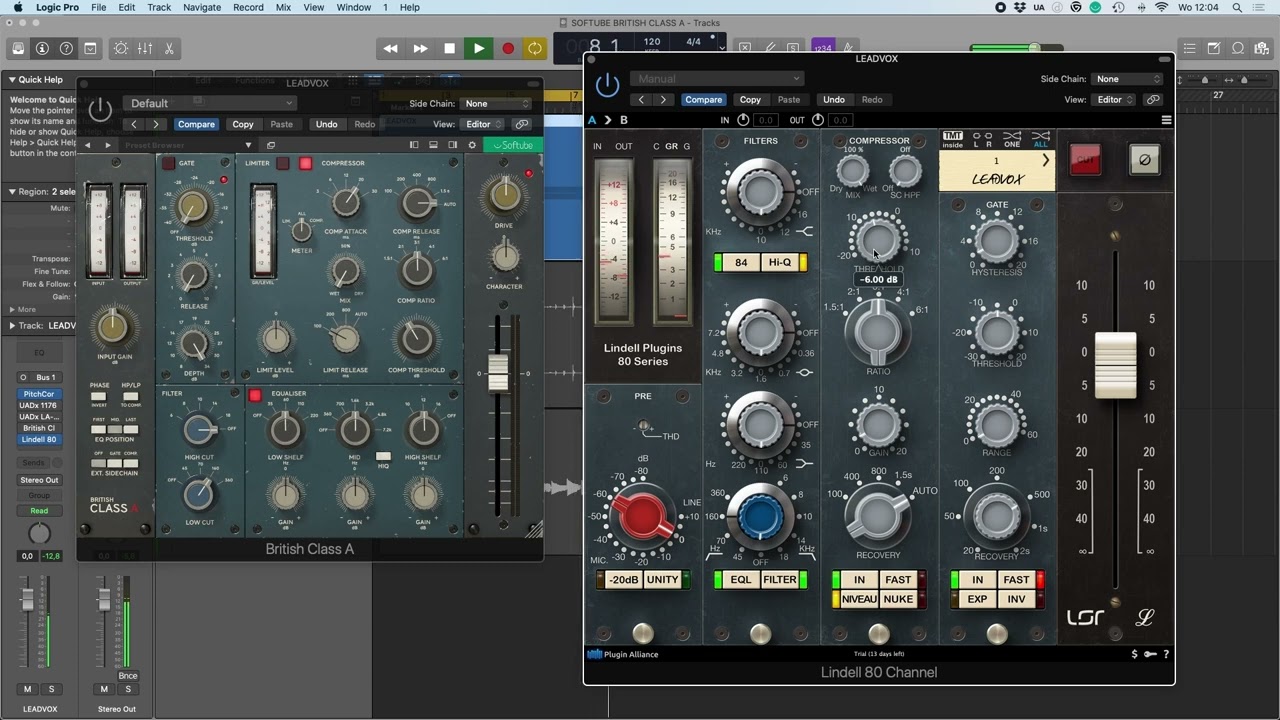Click link icon in Lindell 80 header
This screenshot has width=1280, height=720.
1153,100
